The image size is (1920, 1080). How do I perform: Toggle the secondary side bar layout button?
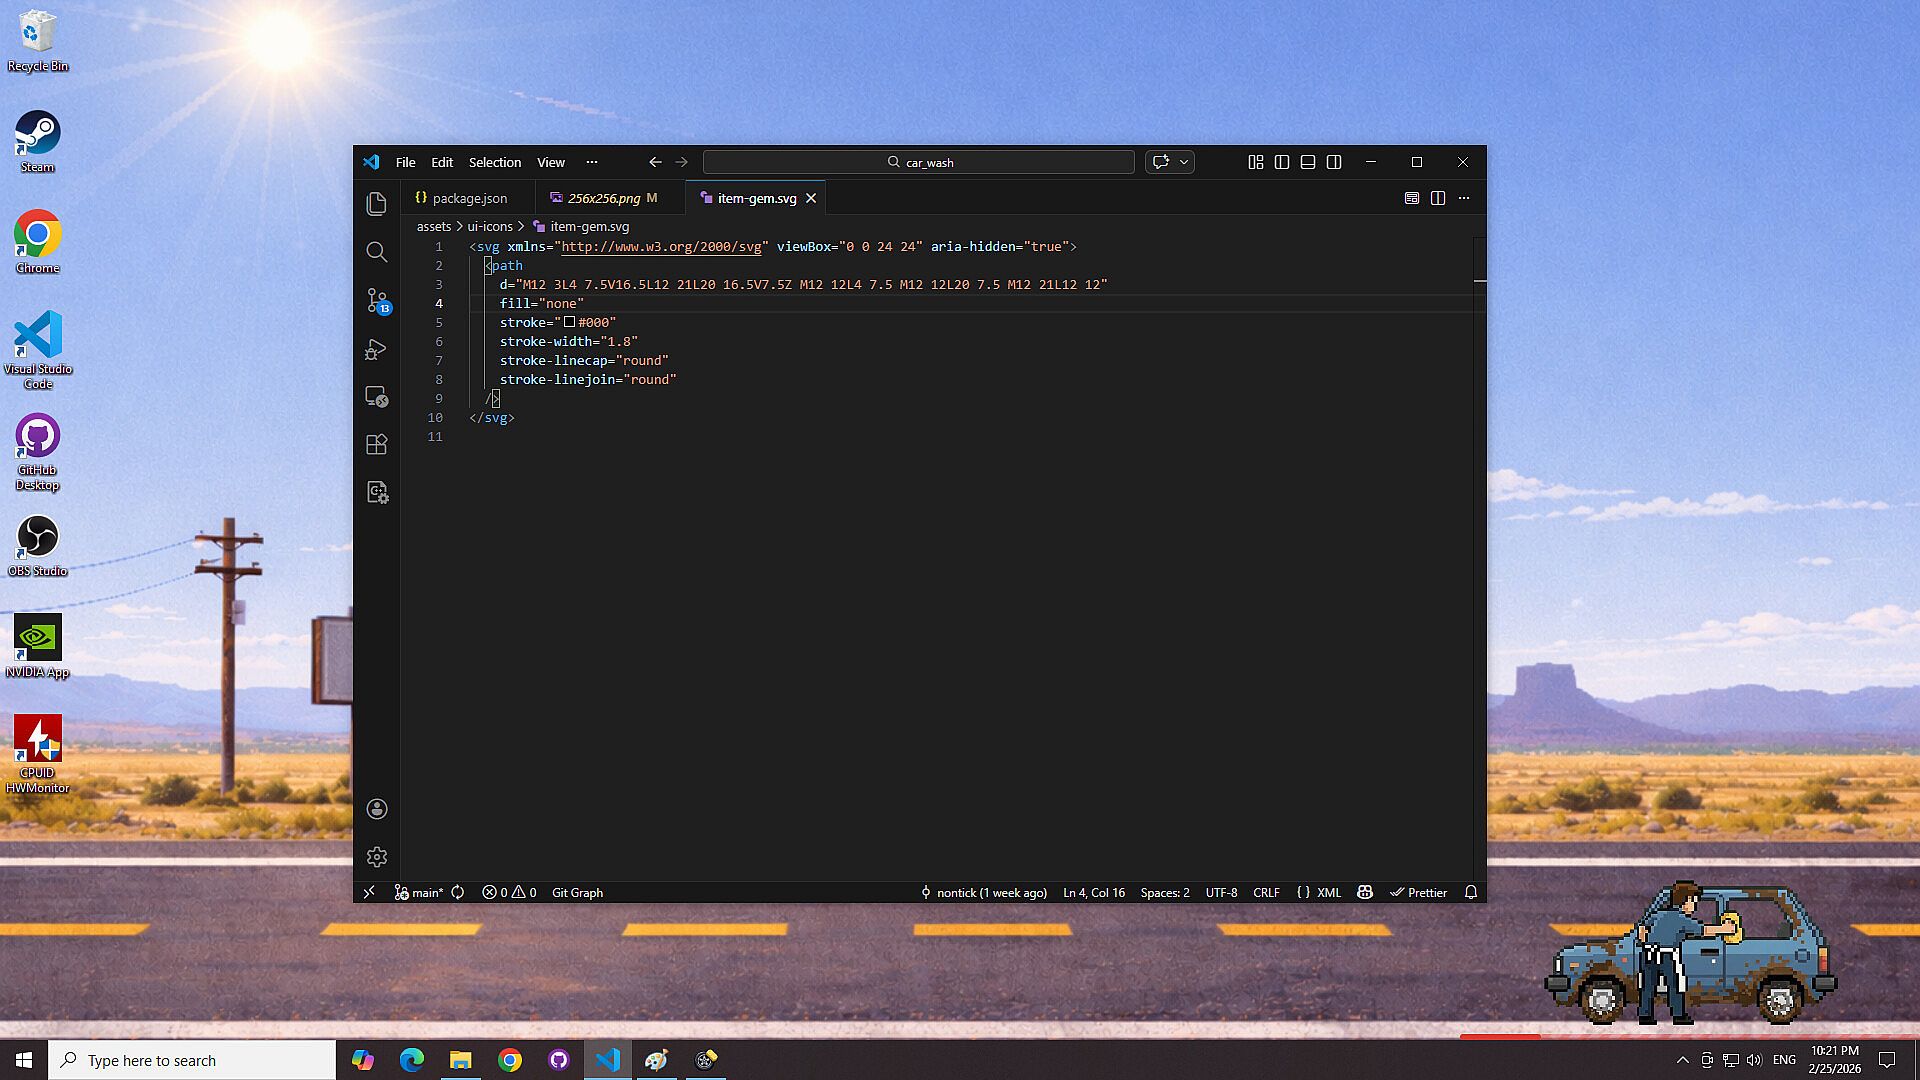[1334, 162]
